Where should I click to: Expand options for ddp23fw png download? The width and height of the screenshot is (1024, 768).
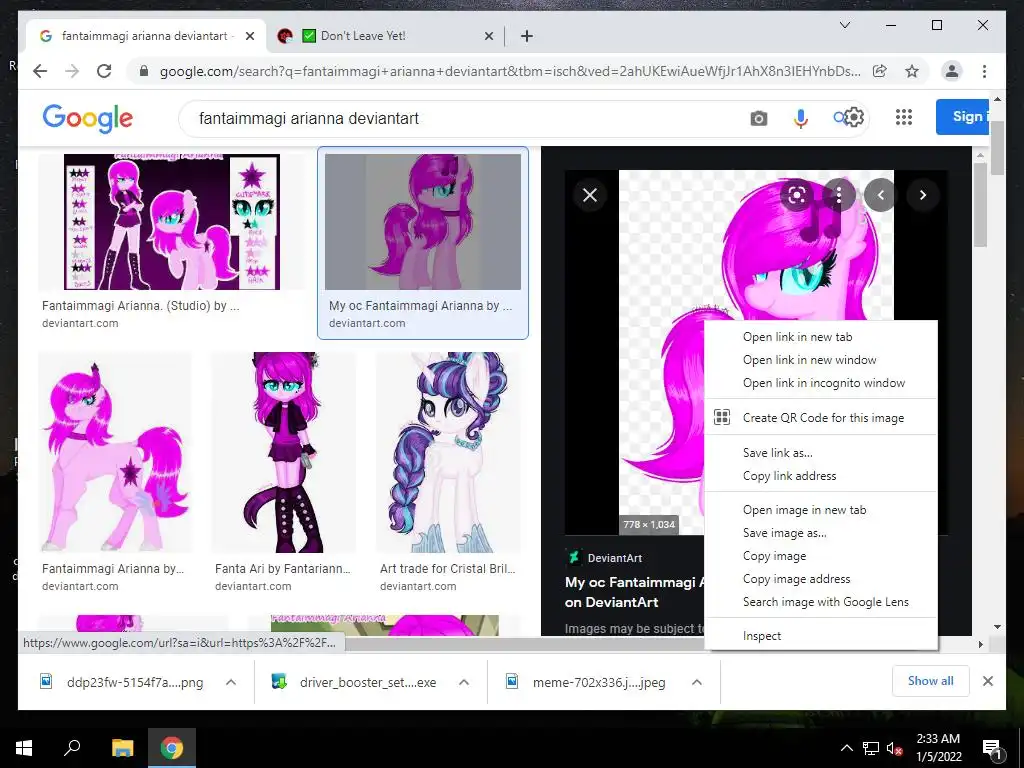231,682
